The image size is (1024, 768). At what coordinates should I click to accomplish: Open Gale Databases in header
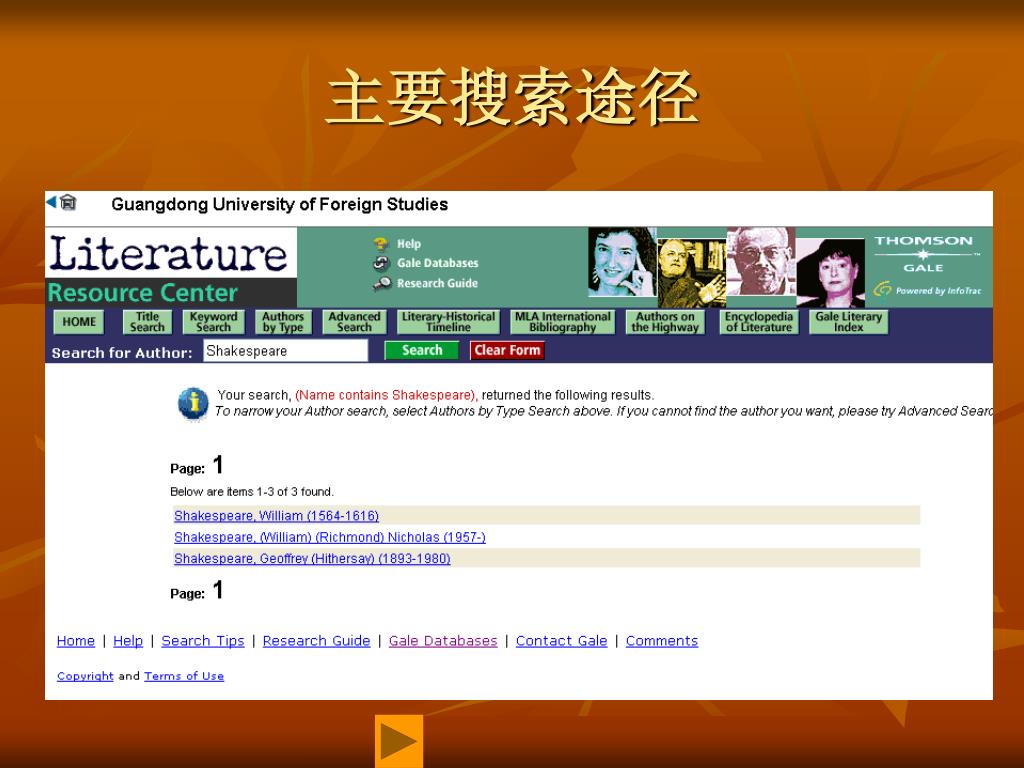(438, 263)
